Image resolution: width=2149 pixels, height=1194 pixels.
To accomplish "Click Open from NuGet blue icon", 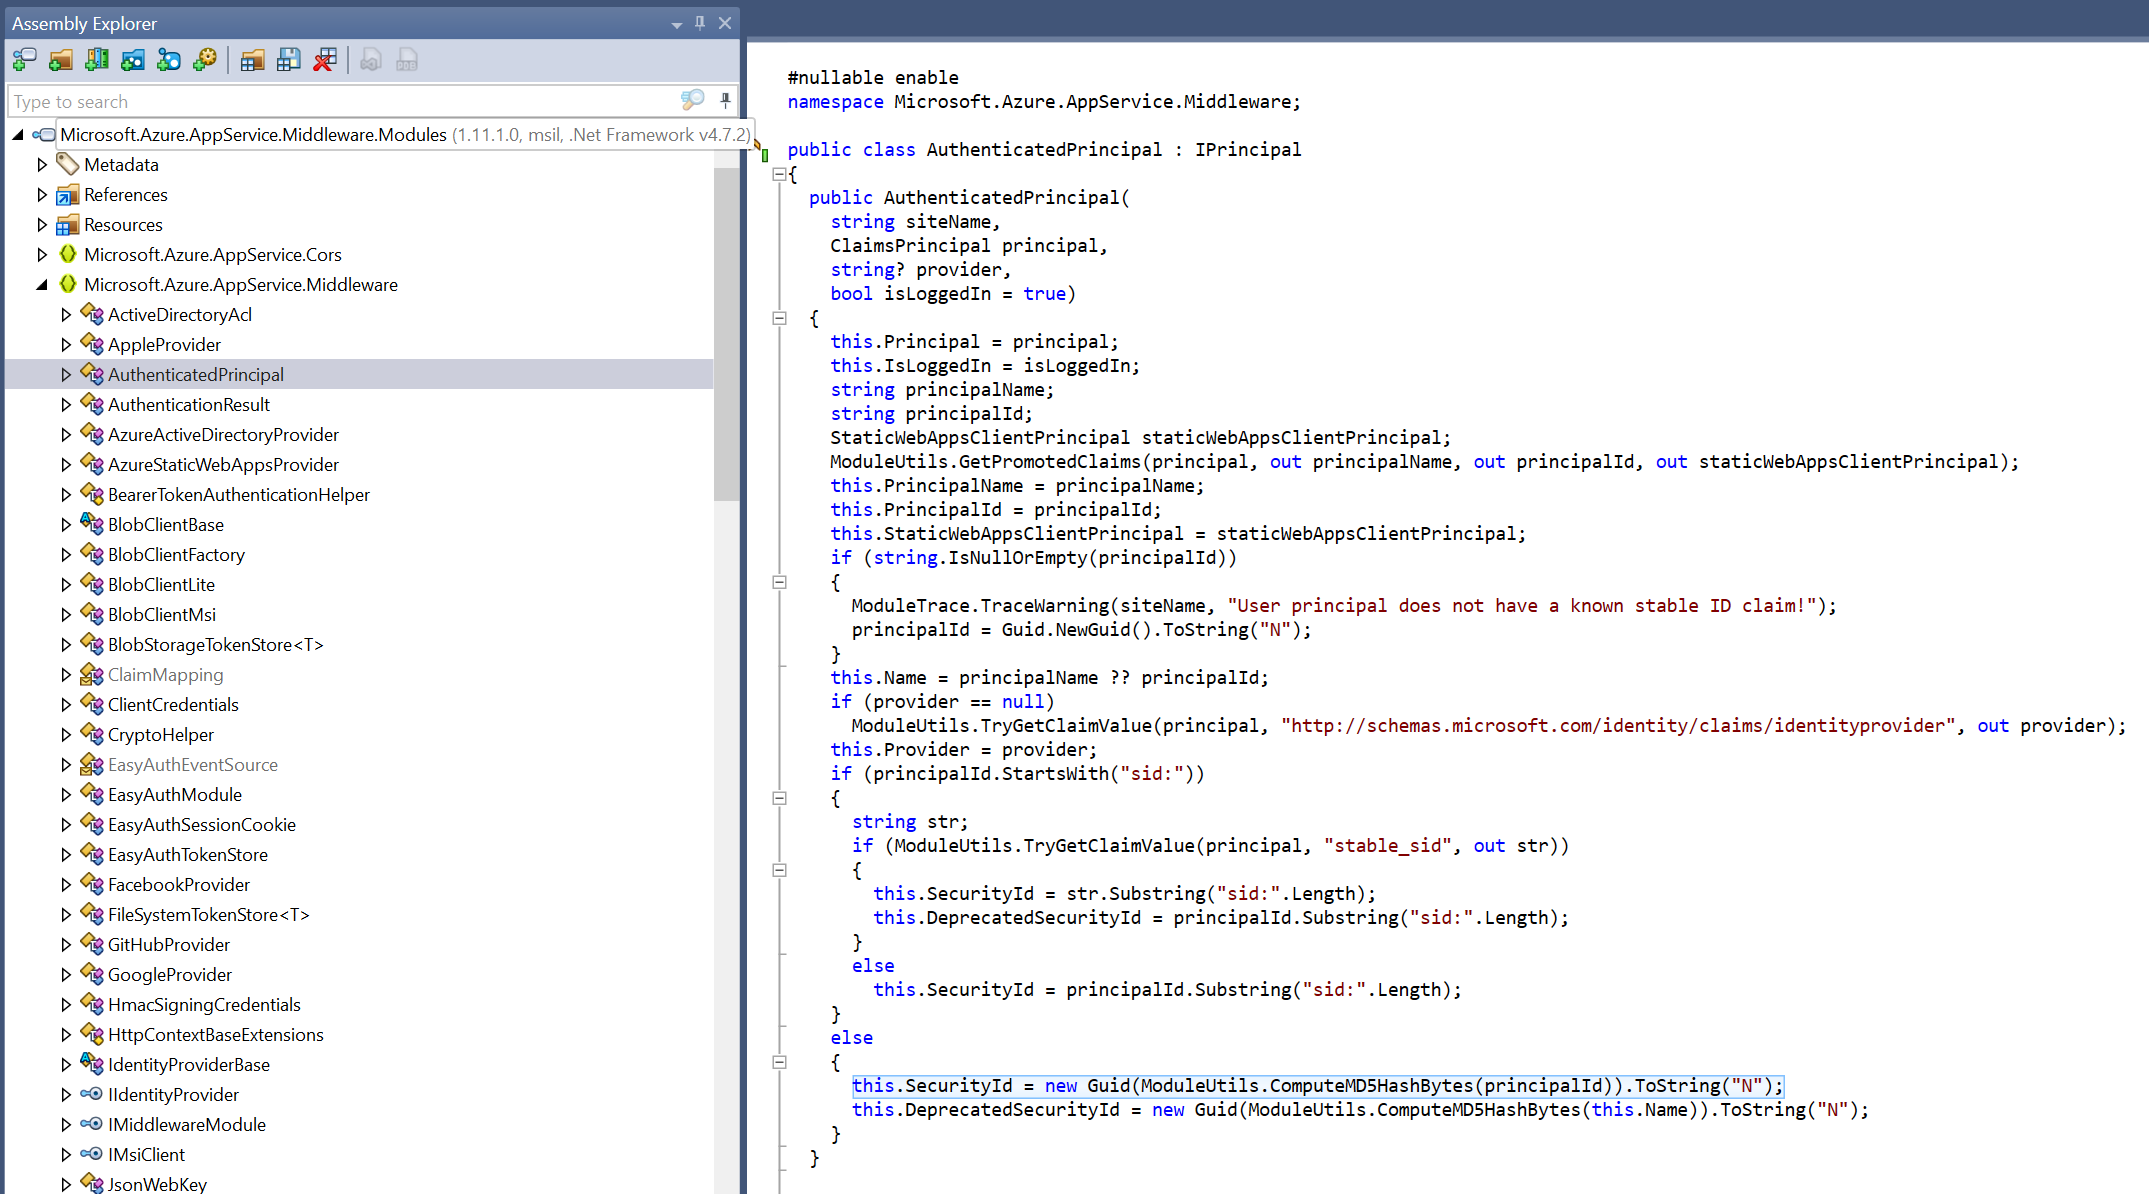I will click(169, 61).
